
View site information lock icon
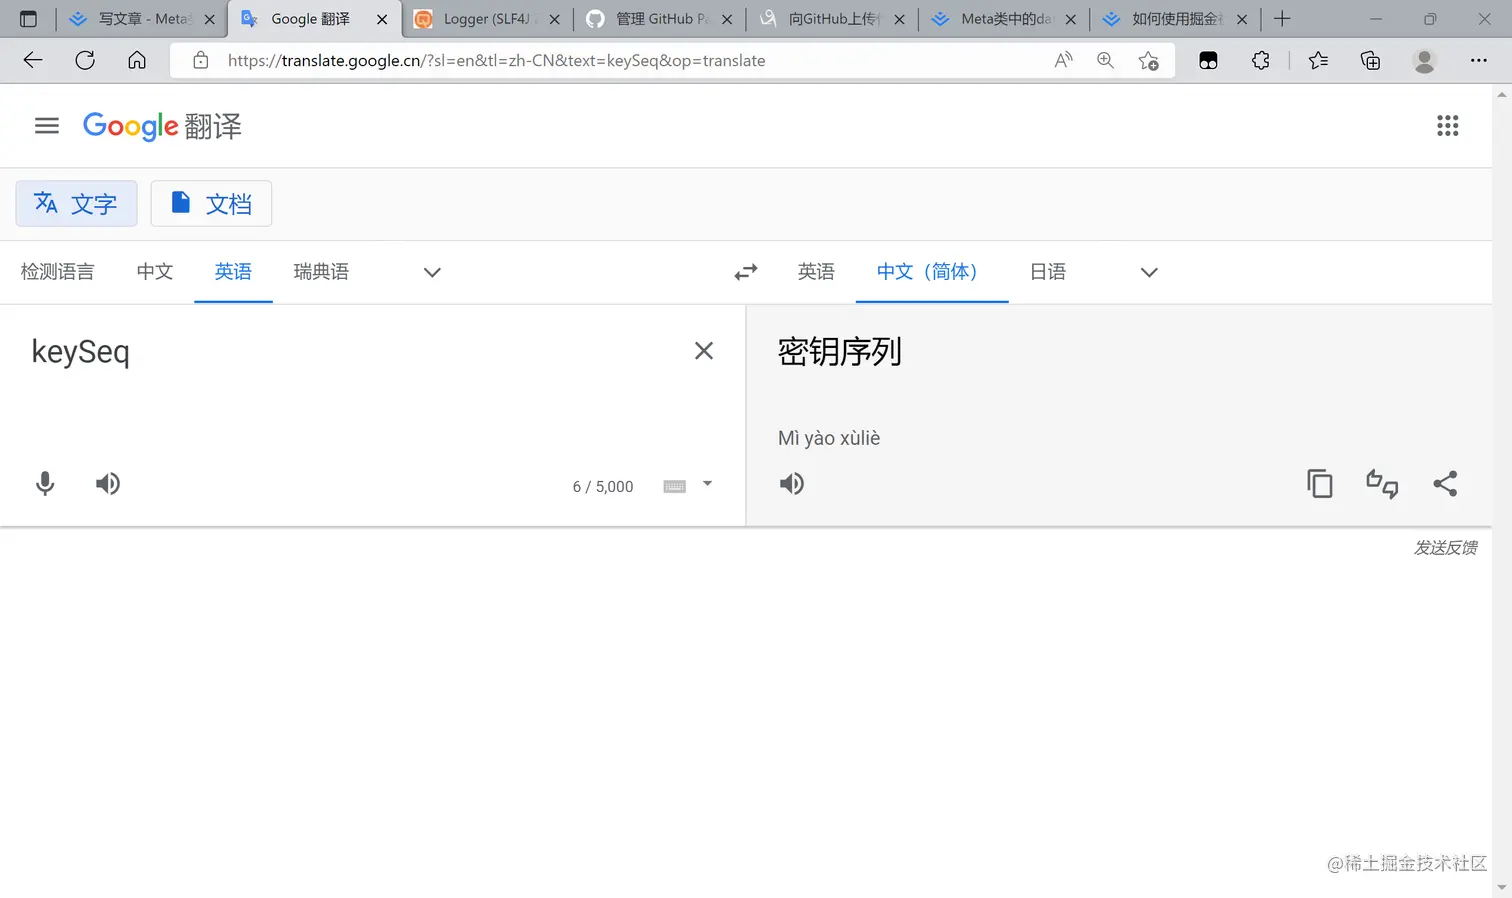point(201,61)
